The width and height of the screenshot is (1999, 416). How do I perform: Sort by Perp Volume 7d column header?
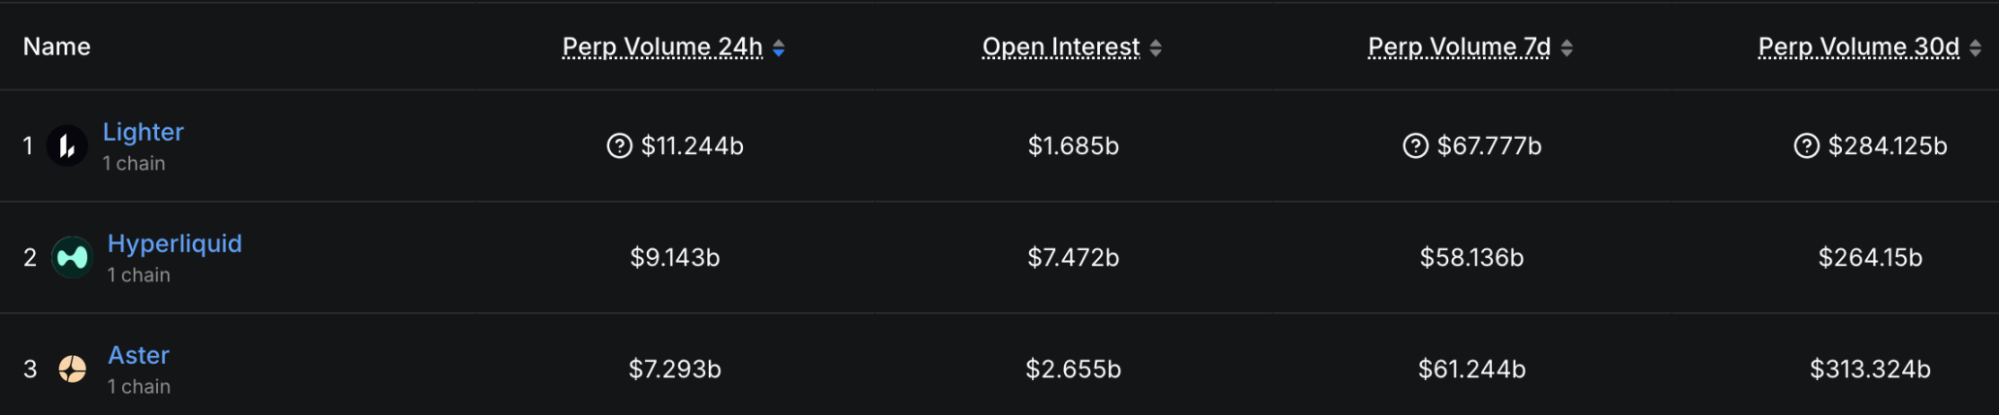[x=1459, y=47]
